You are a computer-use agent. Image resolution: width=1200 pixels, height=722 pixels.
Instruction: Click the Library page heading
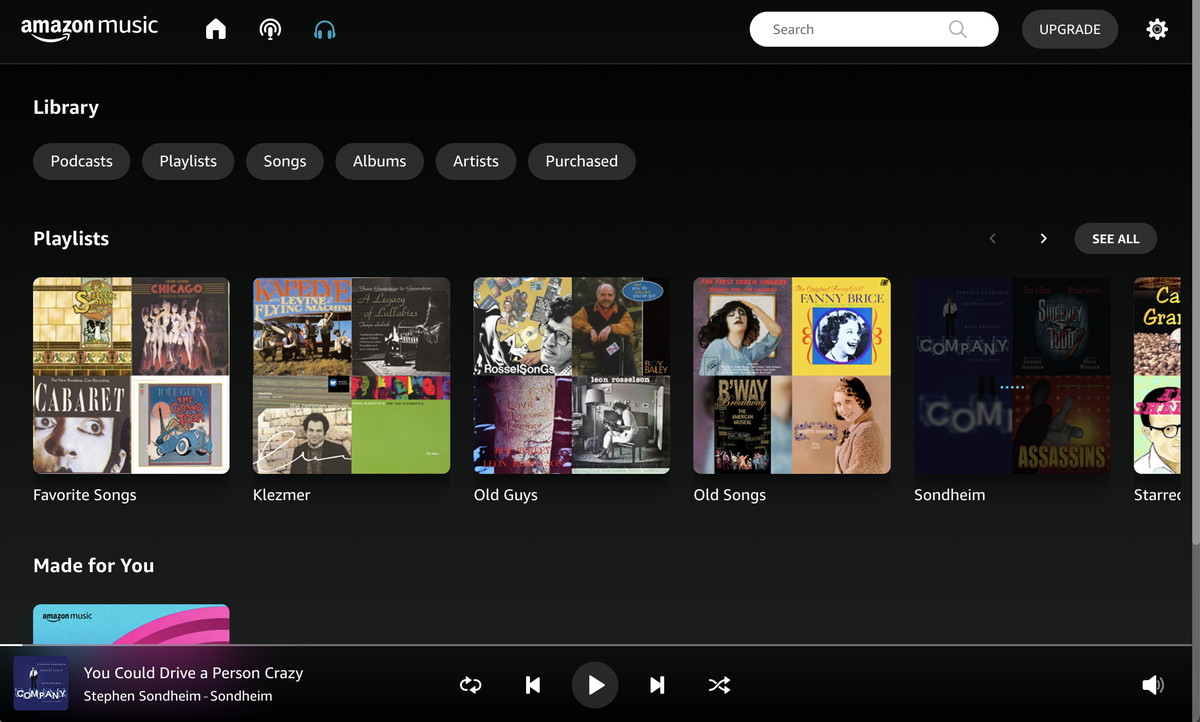(66, 108)
